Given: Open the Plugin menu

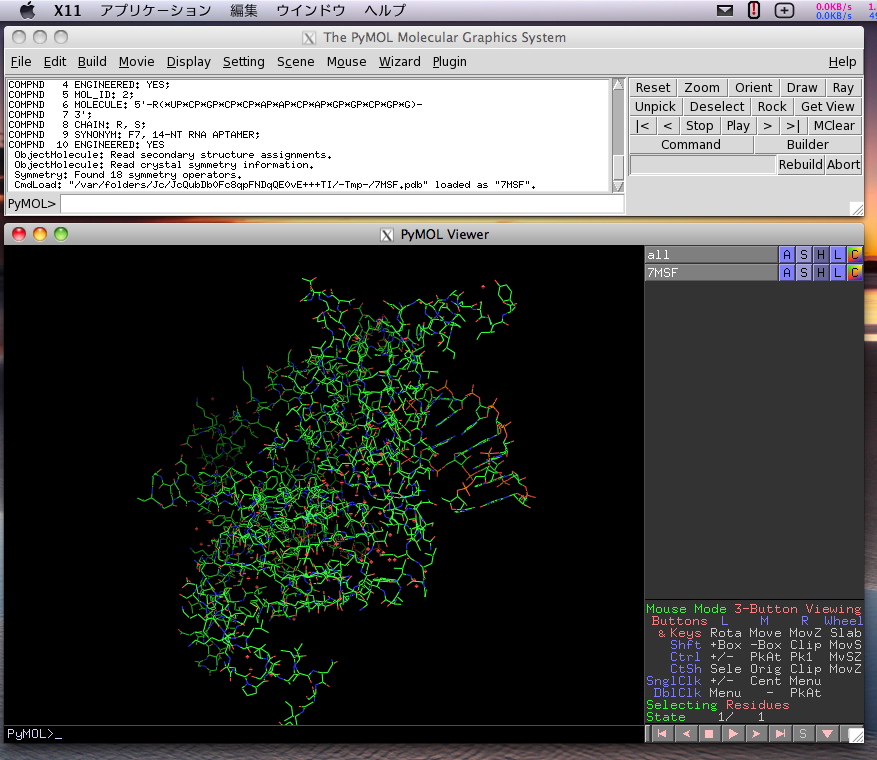Looking at the screenshot, I should [x=449, y=62].
